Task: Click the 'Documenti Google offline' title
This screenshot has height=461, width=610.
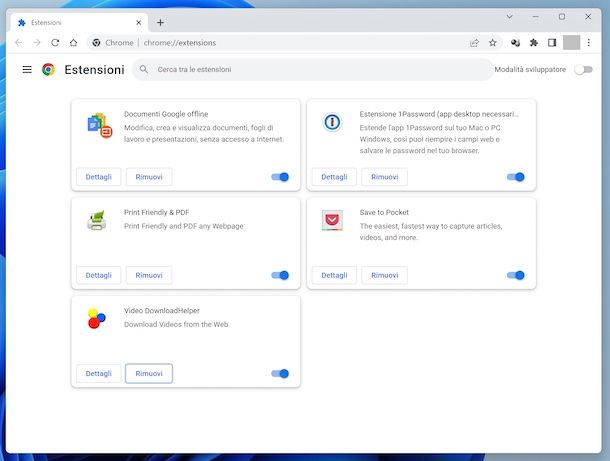Action: [x=166, y=114]
